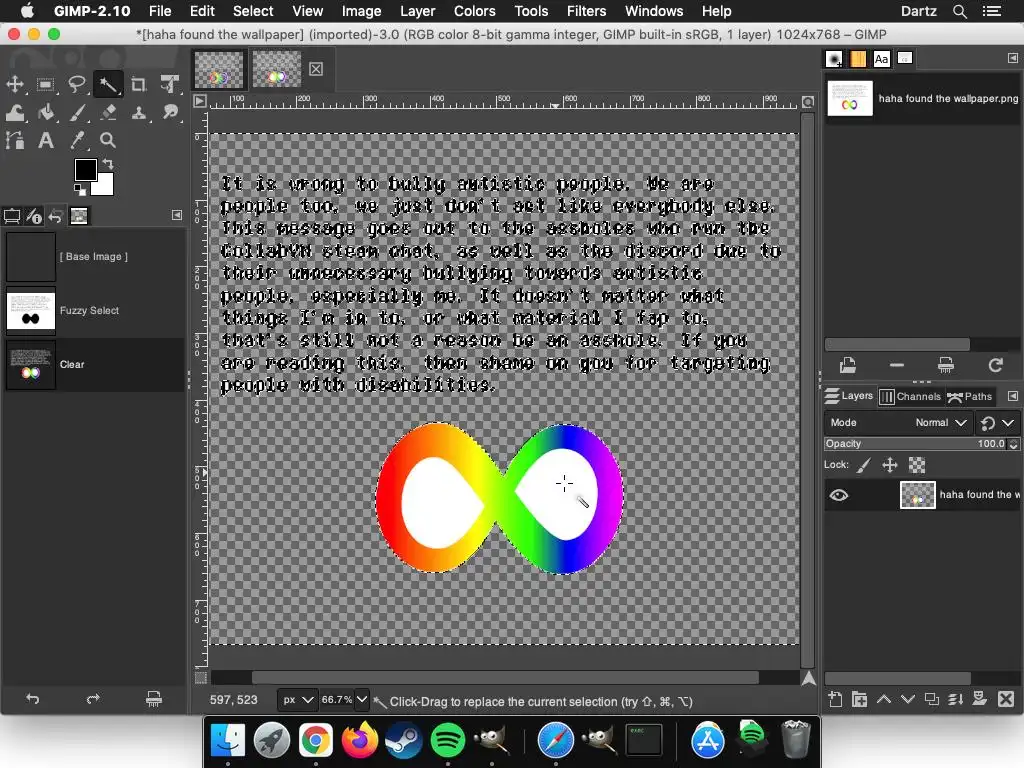Duplicate the current layer
Viewport: 1024px width, 768px height.
tap(932, 699)
